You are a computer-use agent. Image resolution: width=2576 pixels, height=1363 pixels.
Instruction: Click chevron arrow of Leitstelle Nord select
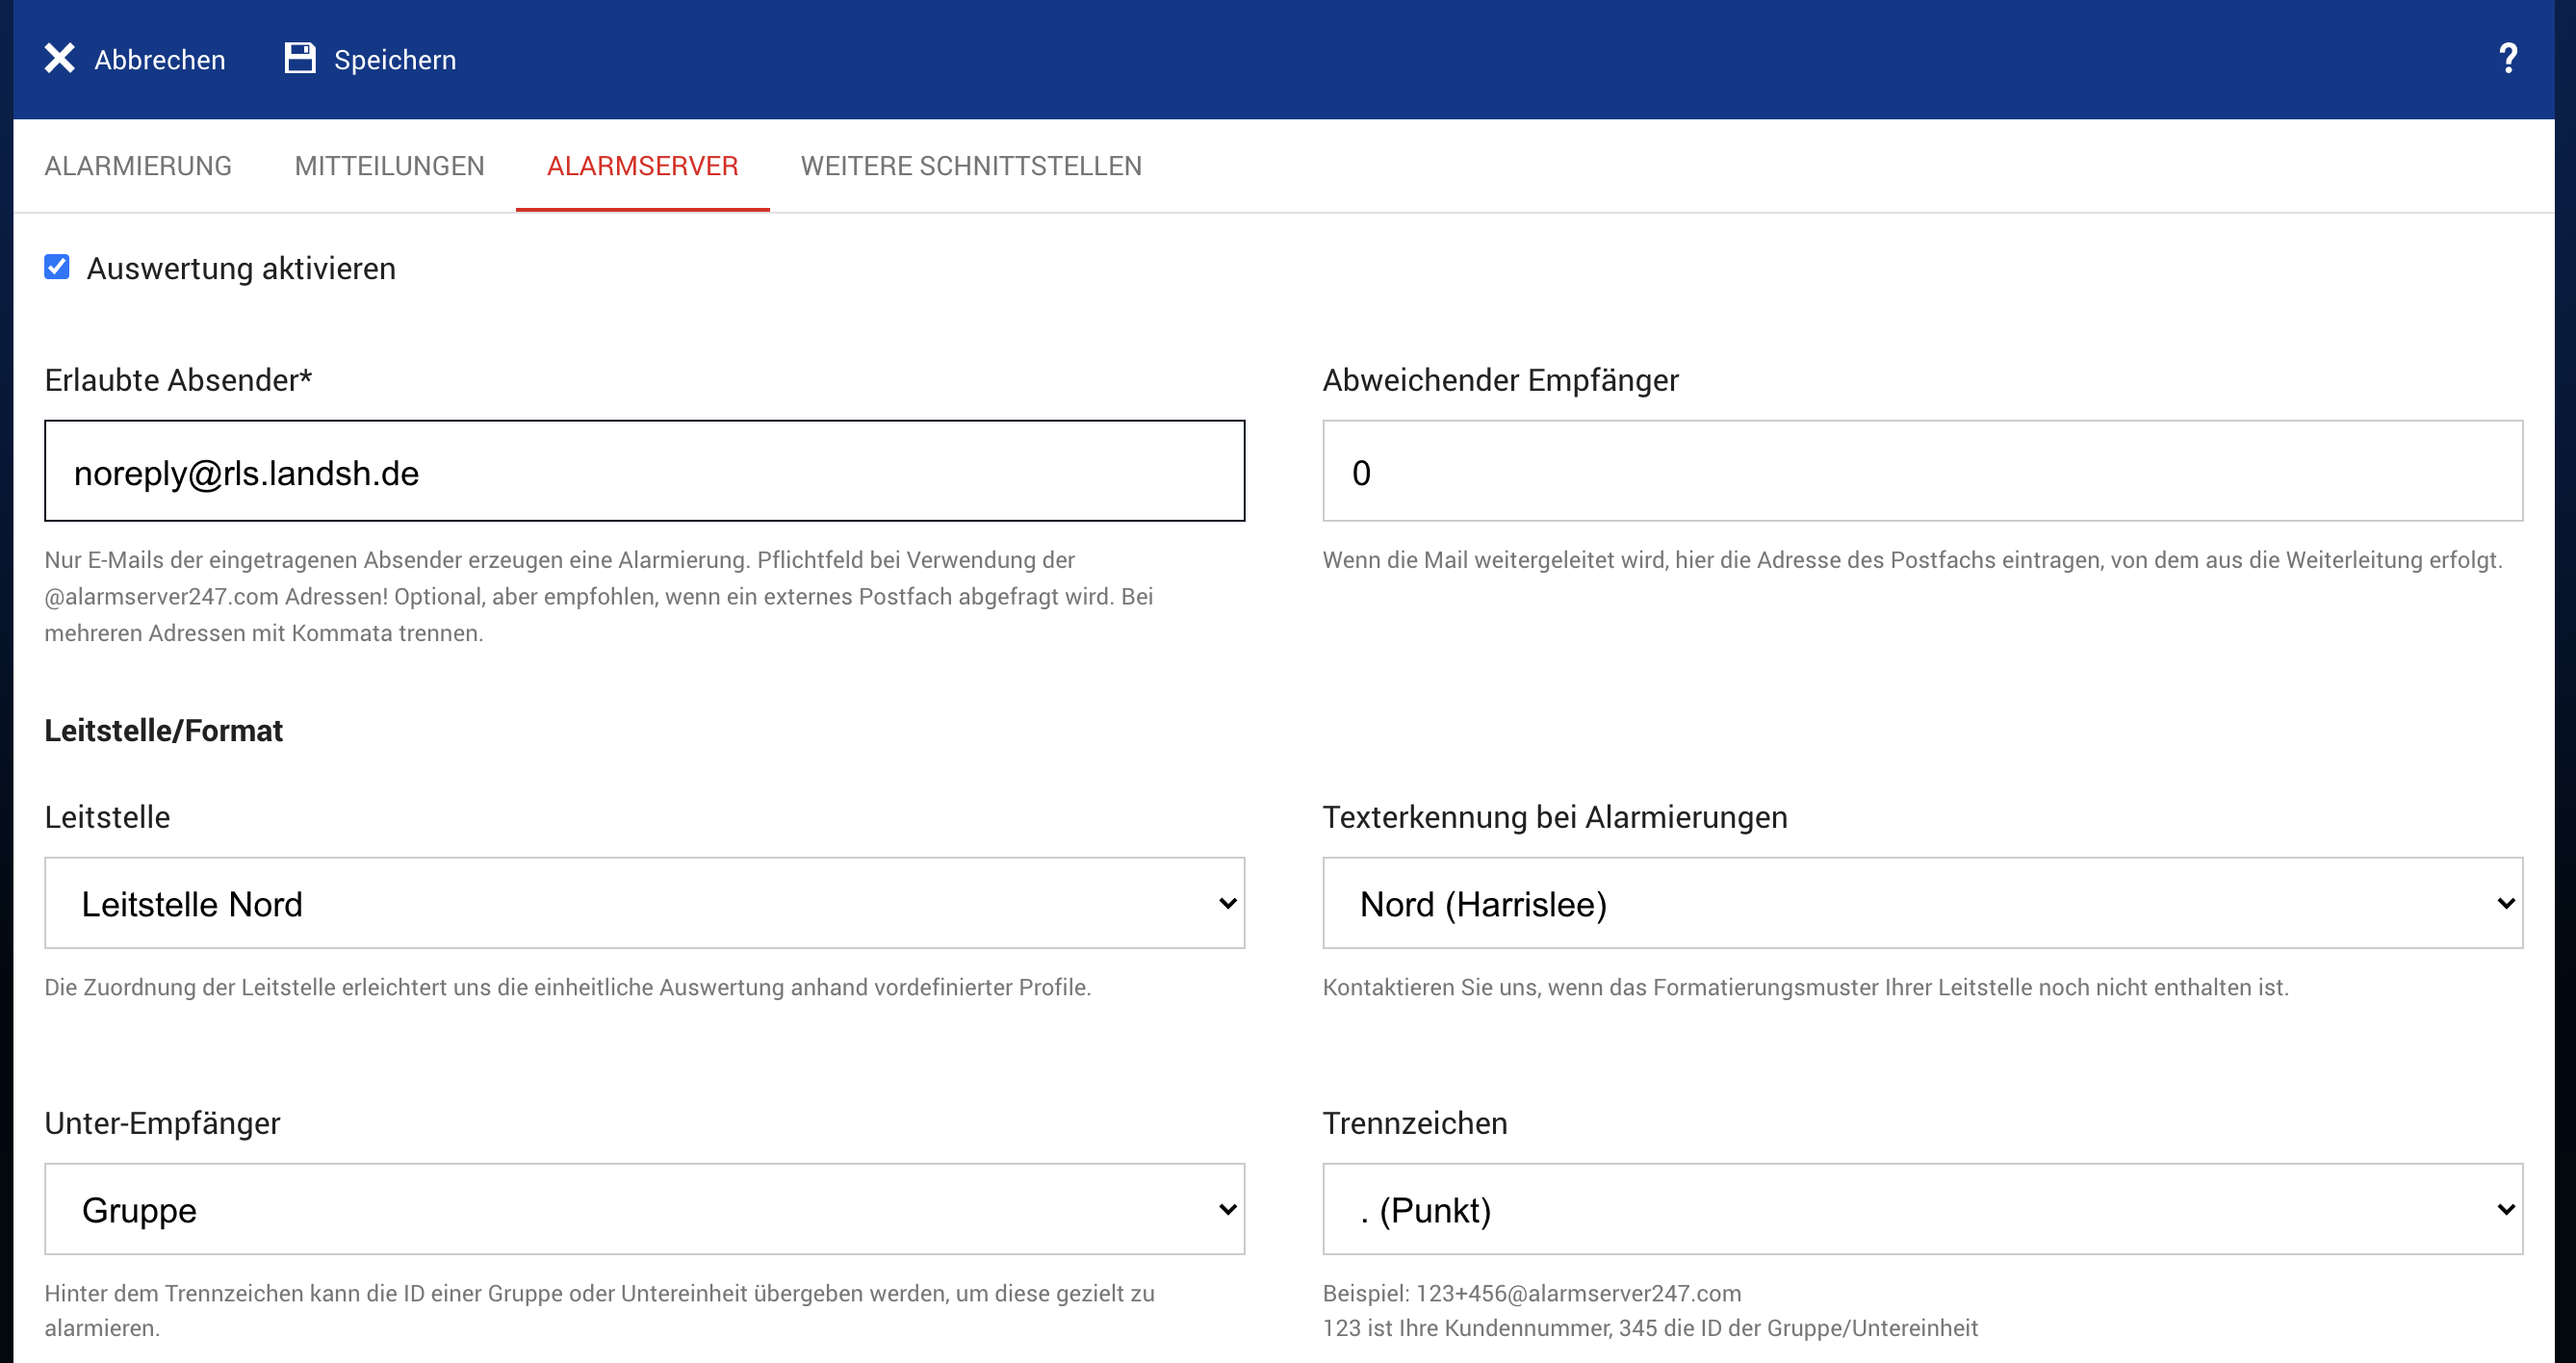pyautogui.click(x=1228, y=903)
